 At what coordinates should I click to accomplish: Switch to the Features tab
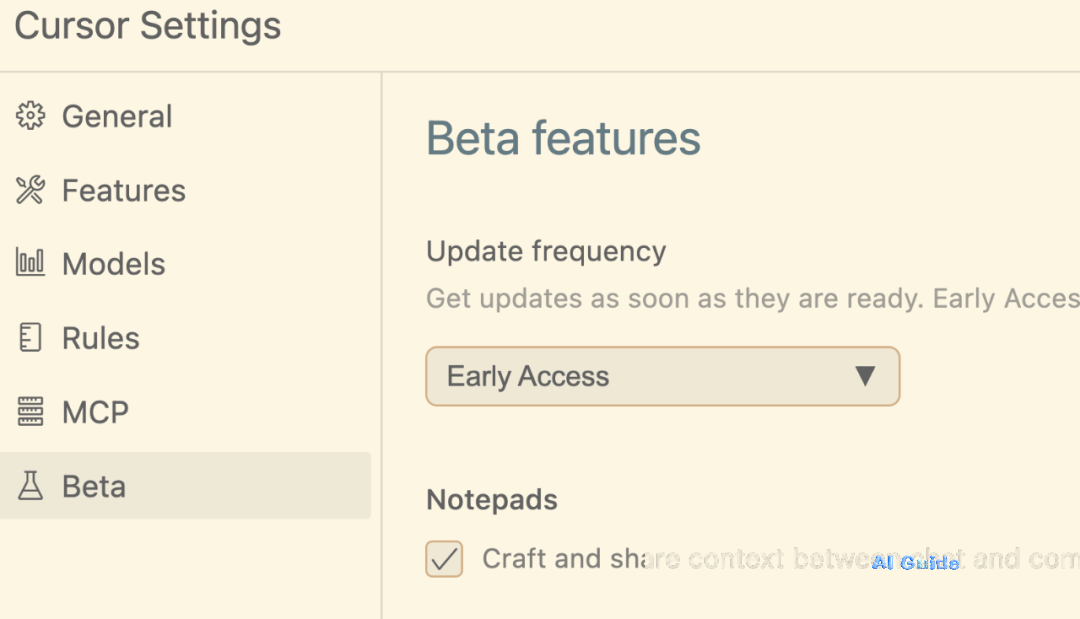click(x=124, y=190)
